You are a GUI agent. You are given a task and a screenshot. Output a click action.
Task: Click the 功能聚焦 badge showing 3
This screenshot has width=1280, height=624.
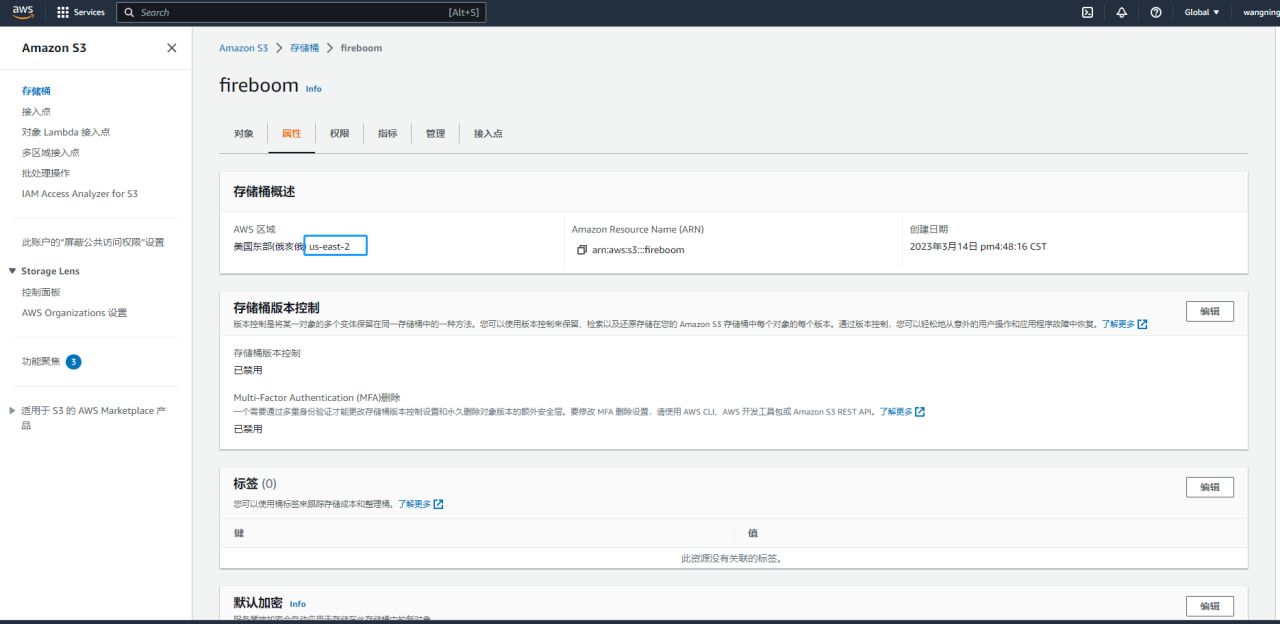pos(73,362)
